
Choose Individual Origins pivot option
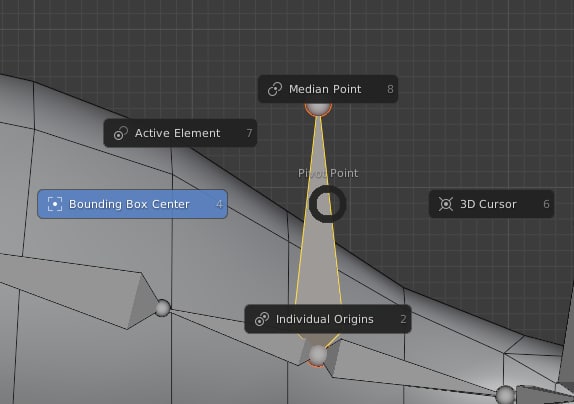point(328,319)
